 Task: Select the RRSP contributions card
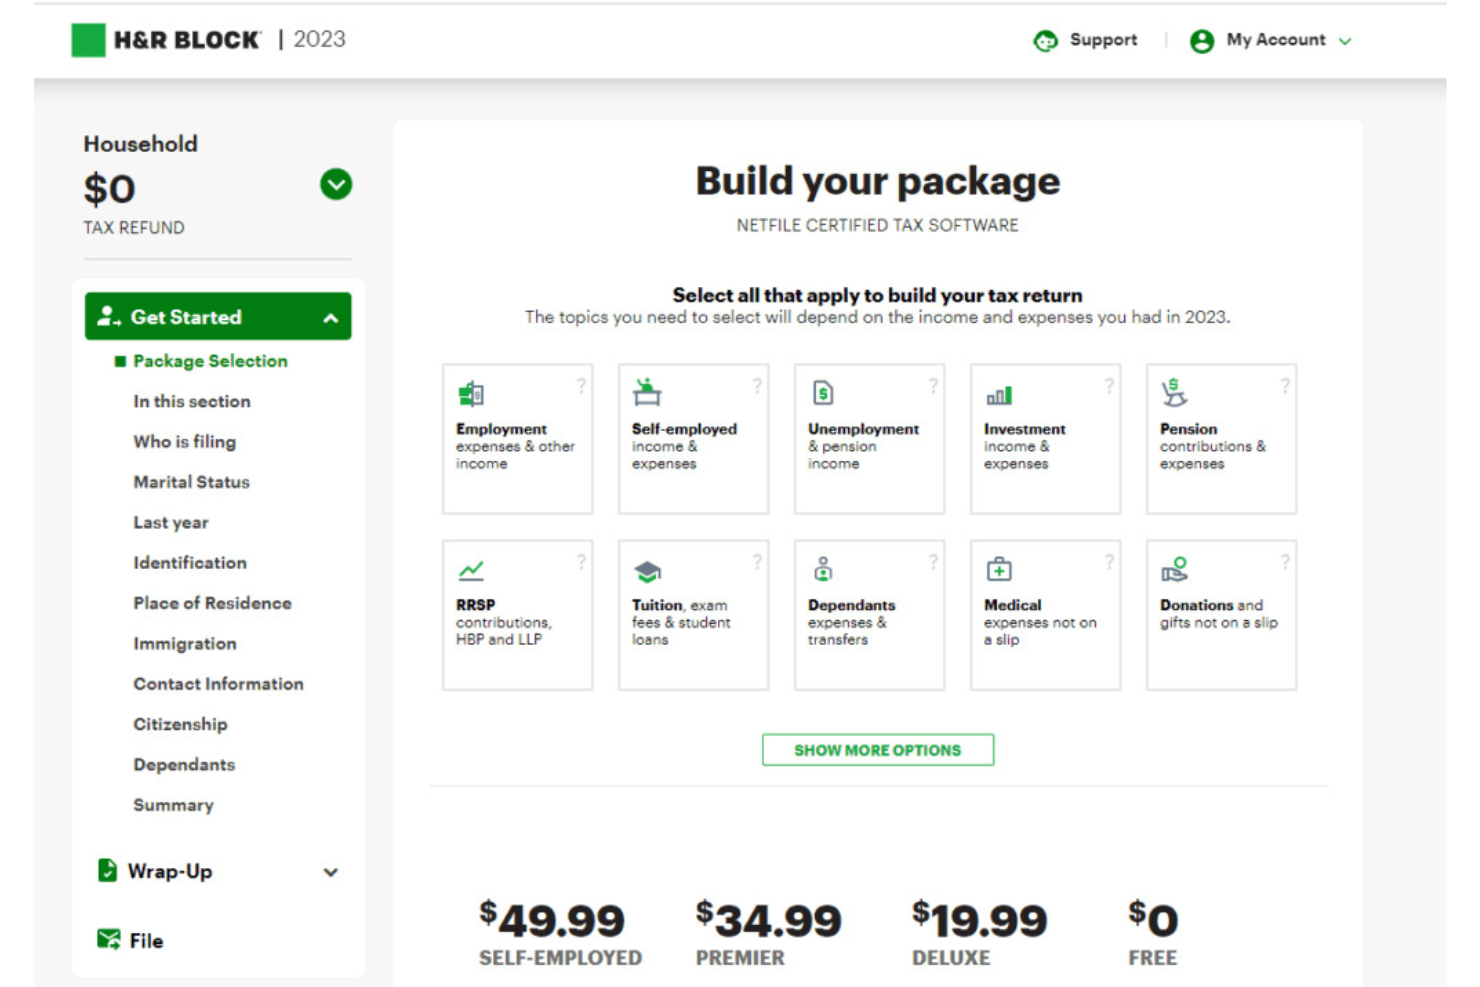tap(517, 615)
